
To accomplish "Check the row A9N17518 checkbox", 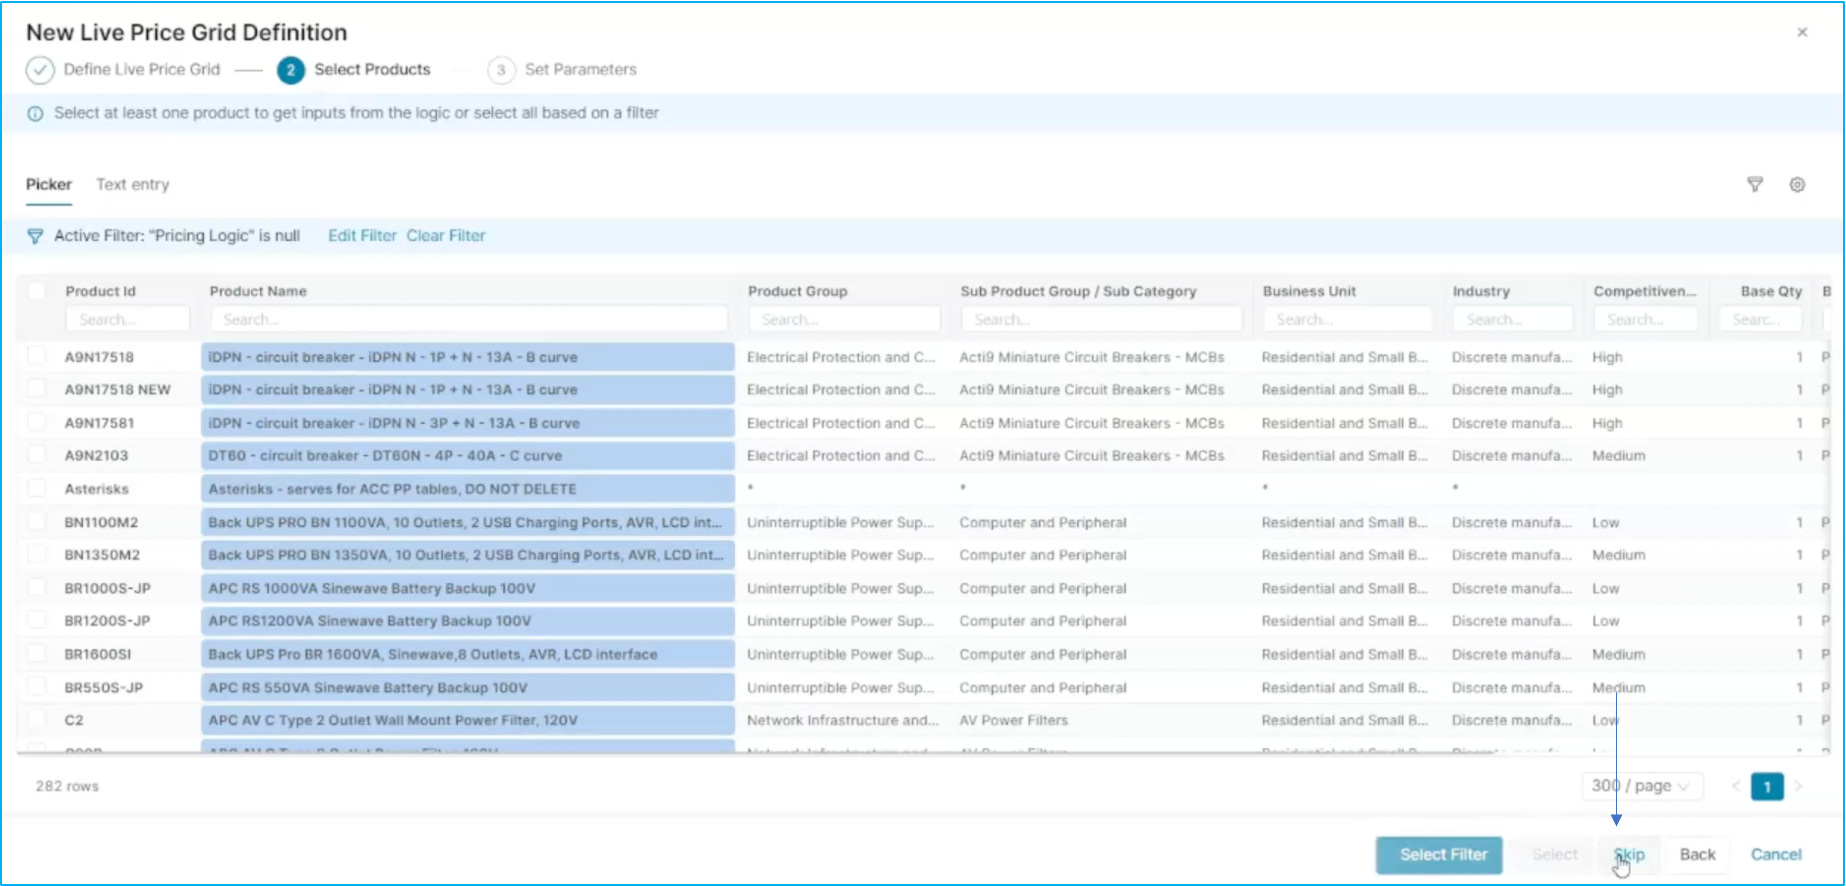I will 37,355.
